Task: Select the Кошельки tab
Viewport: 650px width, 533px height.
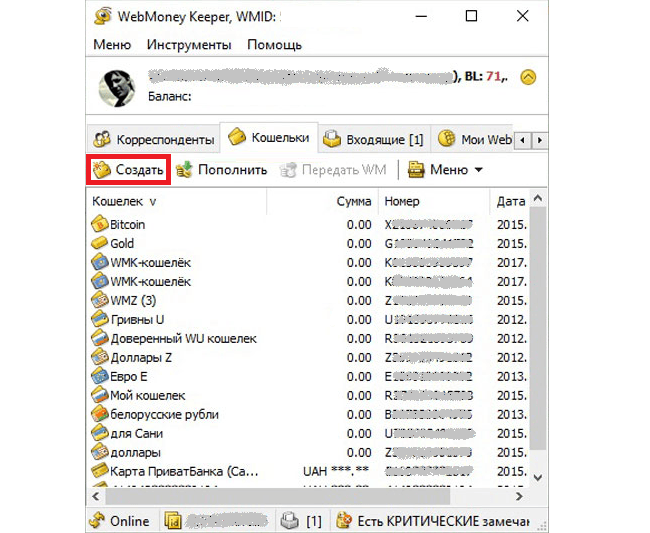Action: [269, 137]
